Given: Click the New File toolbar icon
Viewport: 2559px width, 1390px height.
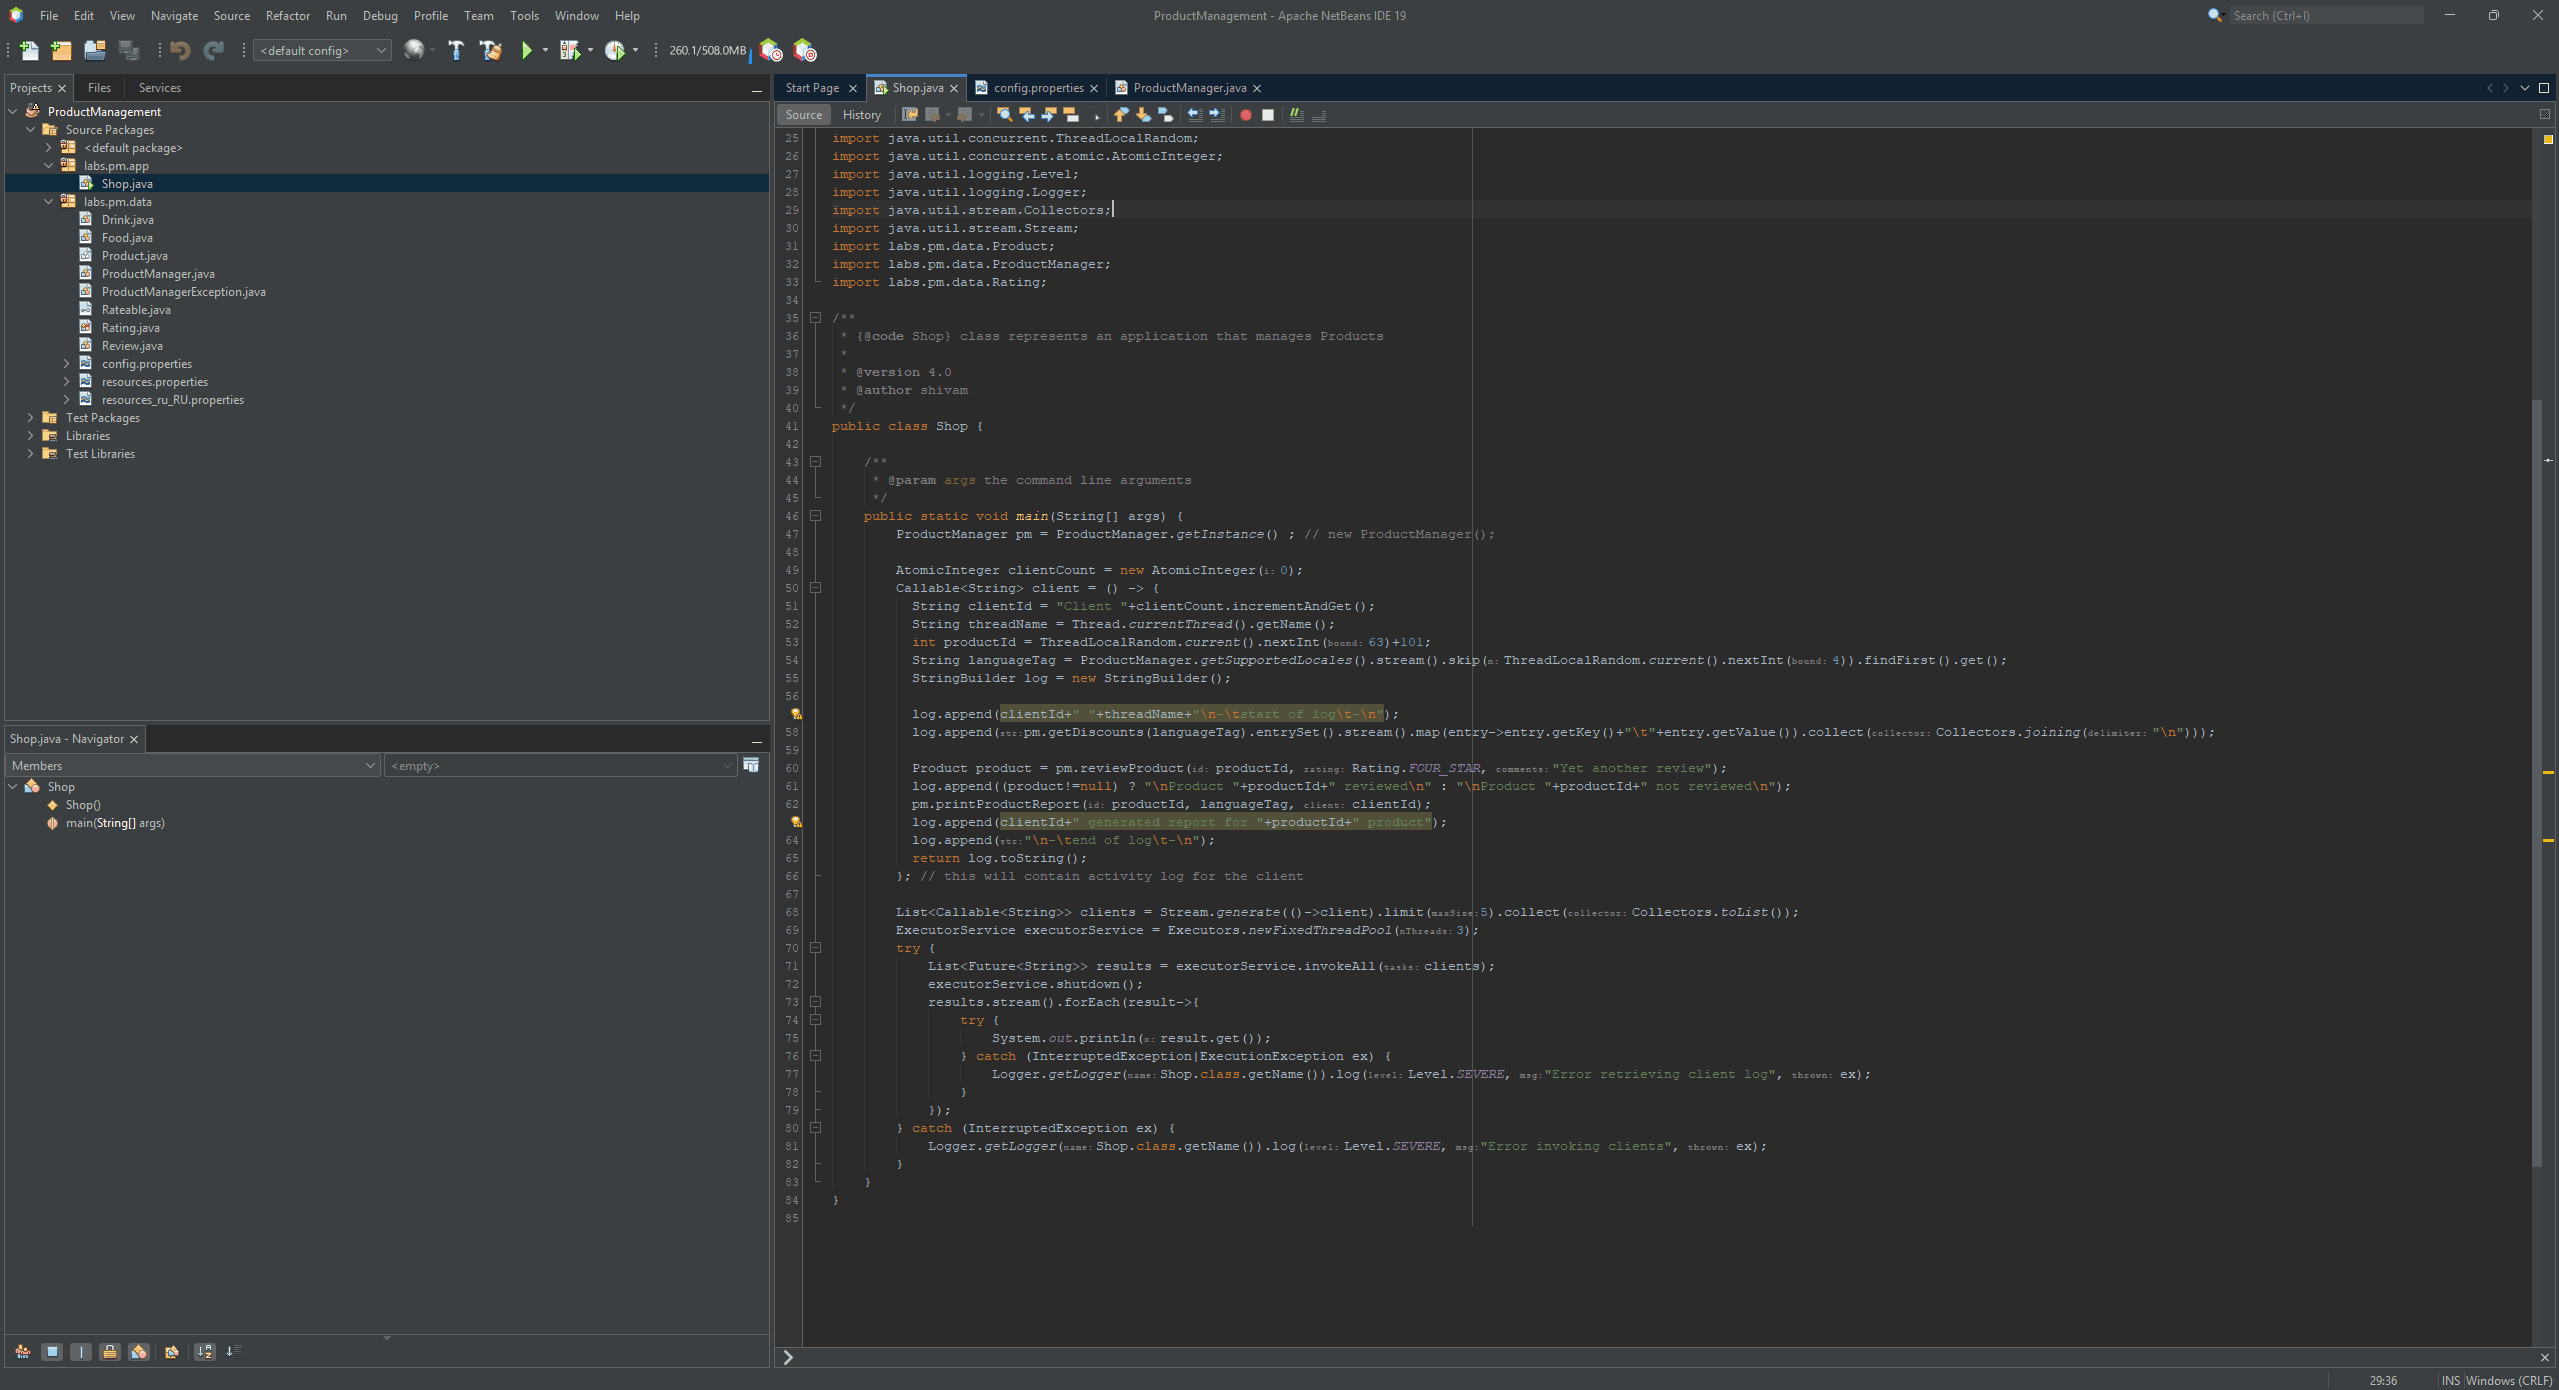Looking at the screenshot, I should pyautogui.click(x=29, y=50).
